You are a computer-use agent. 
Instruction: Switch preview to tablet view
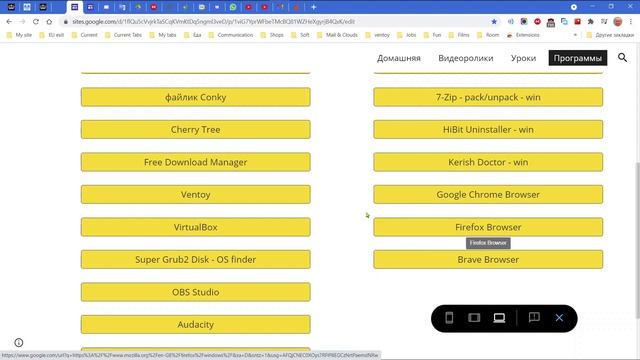pyautogui.click(x=474, y=318)
